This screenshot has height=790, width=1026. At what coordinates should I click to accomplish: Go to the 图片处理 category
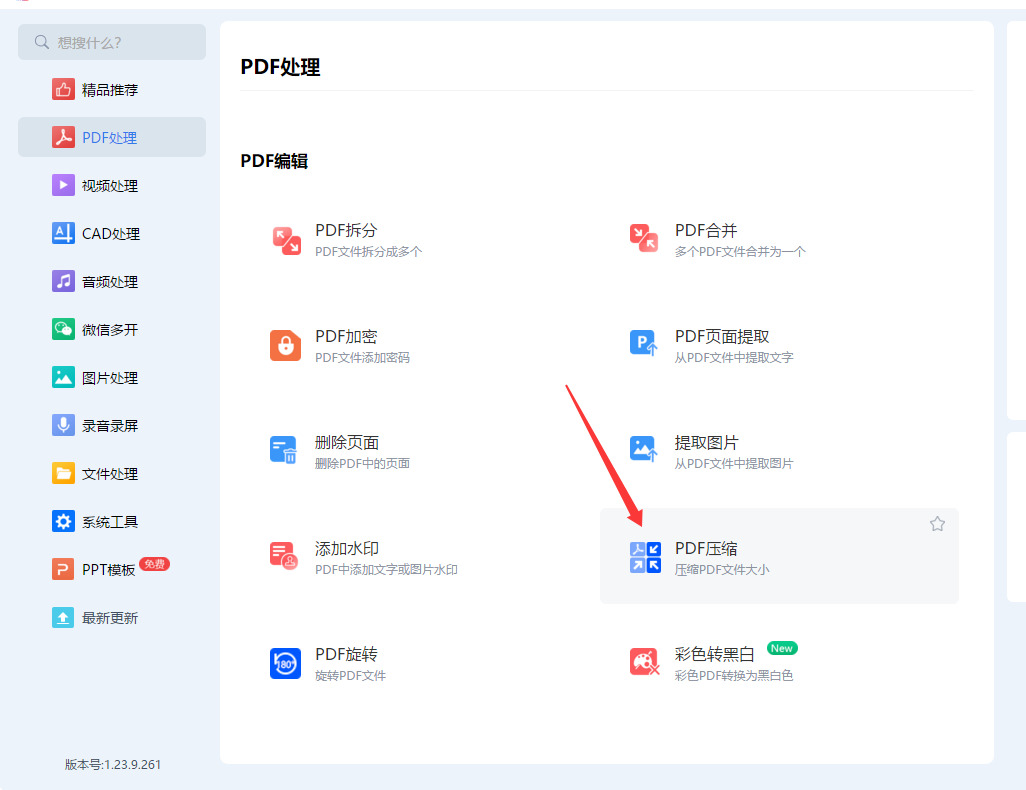(112, 378)
